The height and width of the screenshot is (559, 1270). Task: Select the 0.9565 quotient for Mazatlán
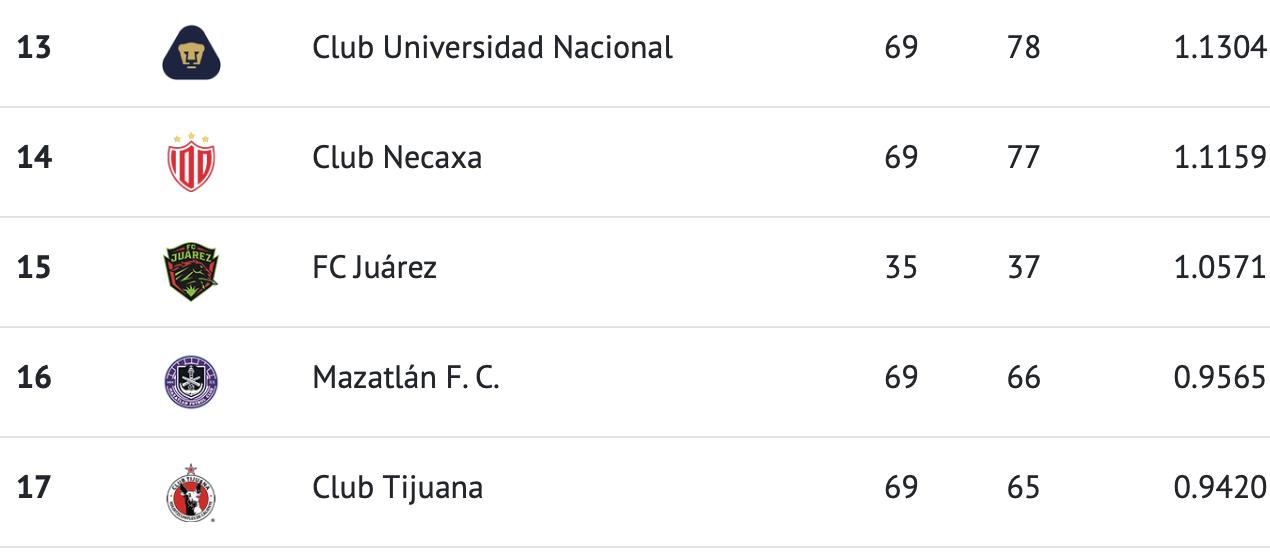coord(1220,378)
